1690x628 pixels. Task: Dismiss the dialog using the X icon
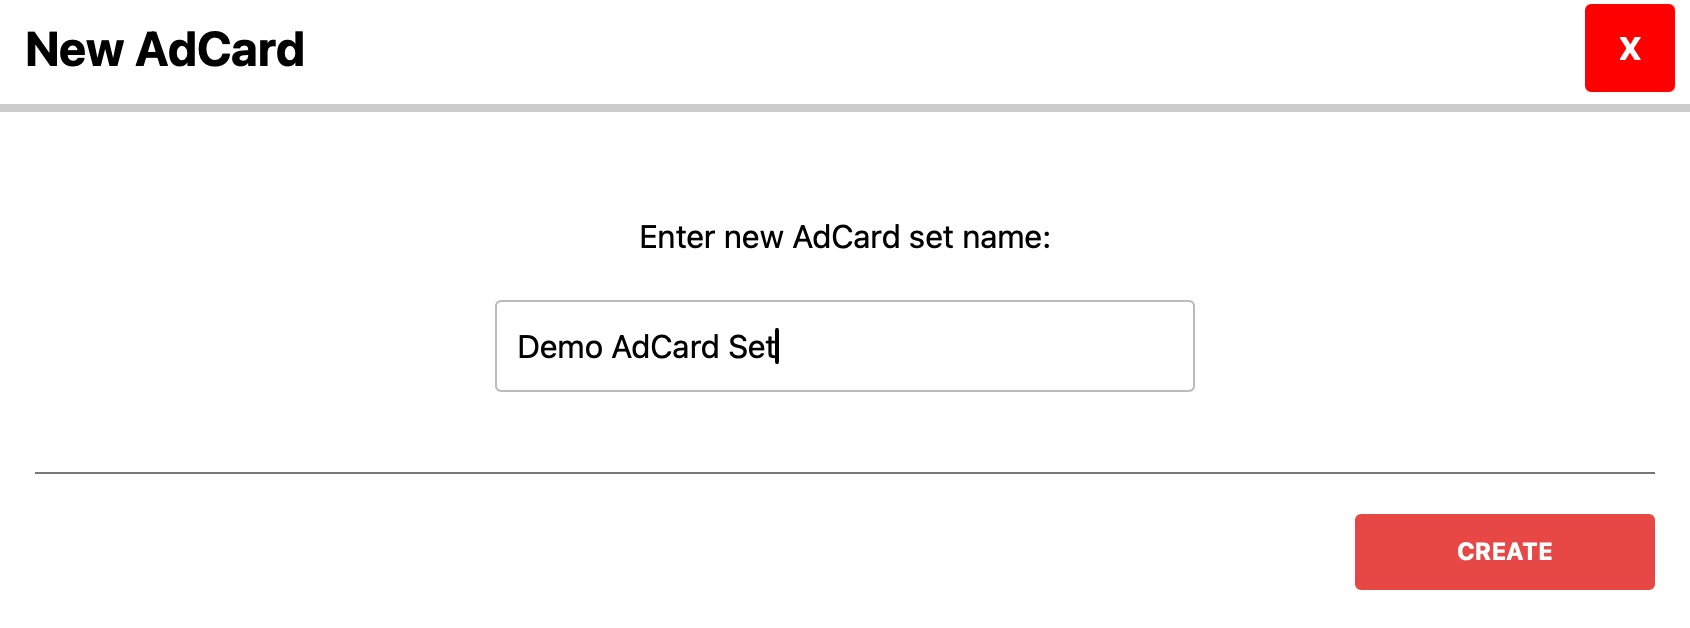[x=1629, y=48]
